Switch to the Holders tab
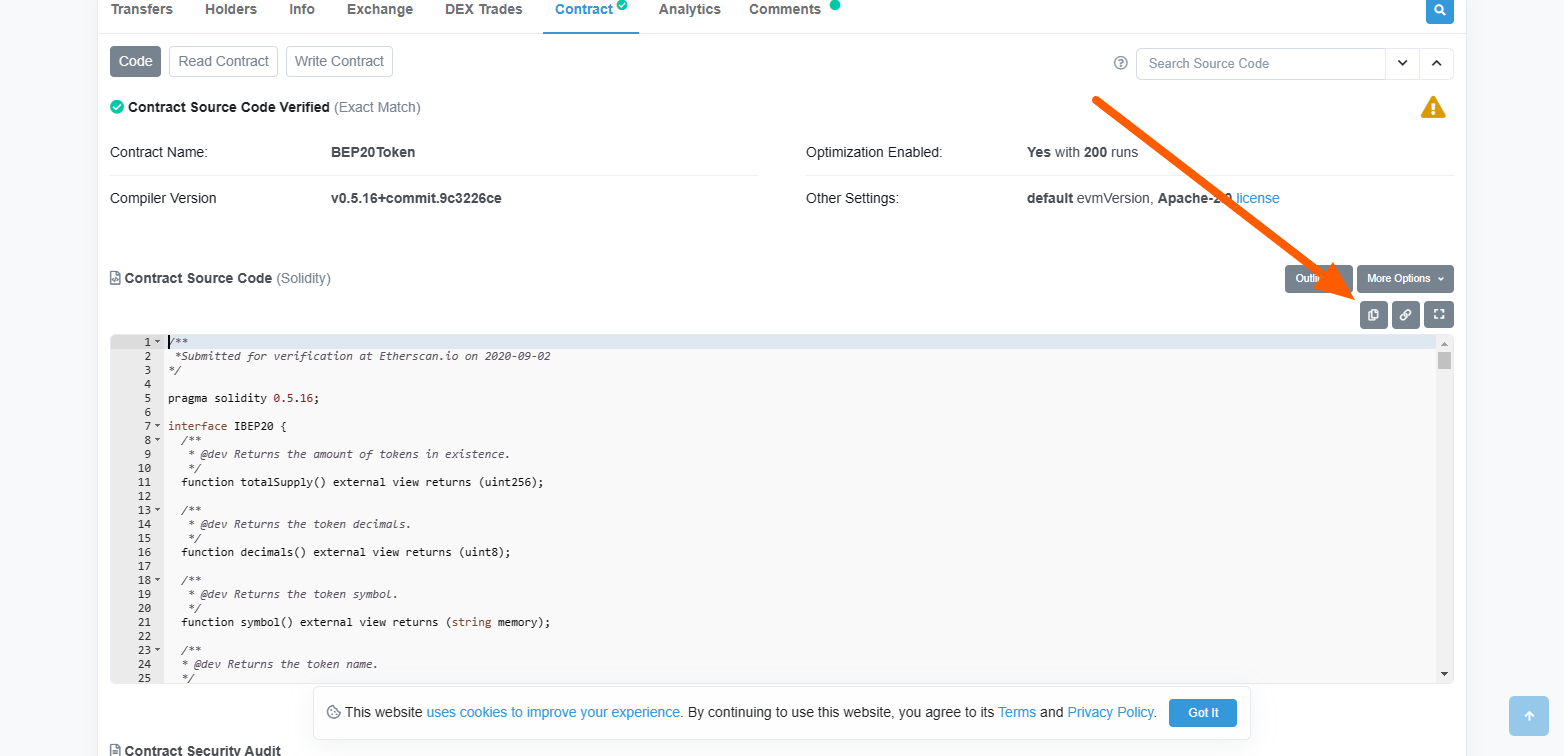The image size is (1564, 756). (x=231, y=9)
